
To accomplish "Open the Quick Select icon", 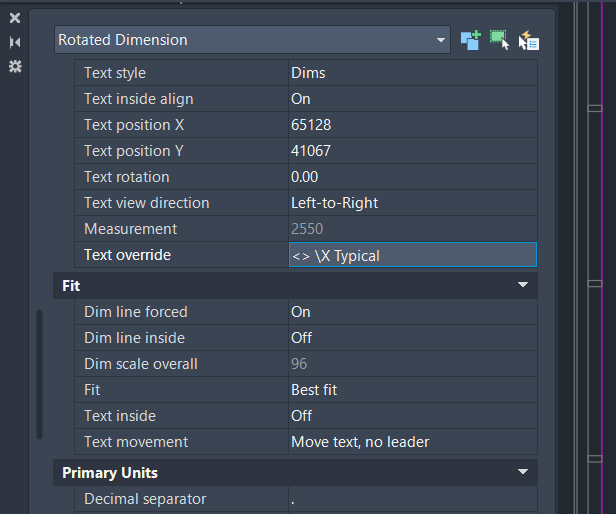I will point(529,41).
